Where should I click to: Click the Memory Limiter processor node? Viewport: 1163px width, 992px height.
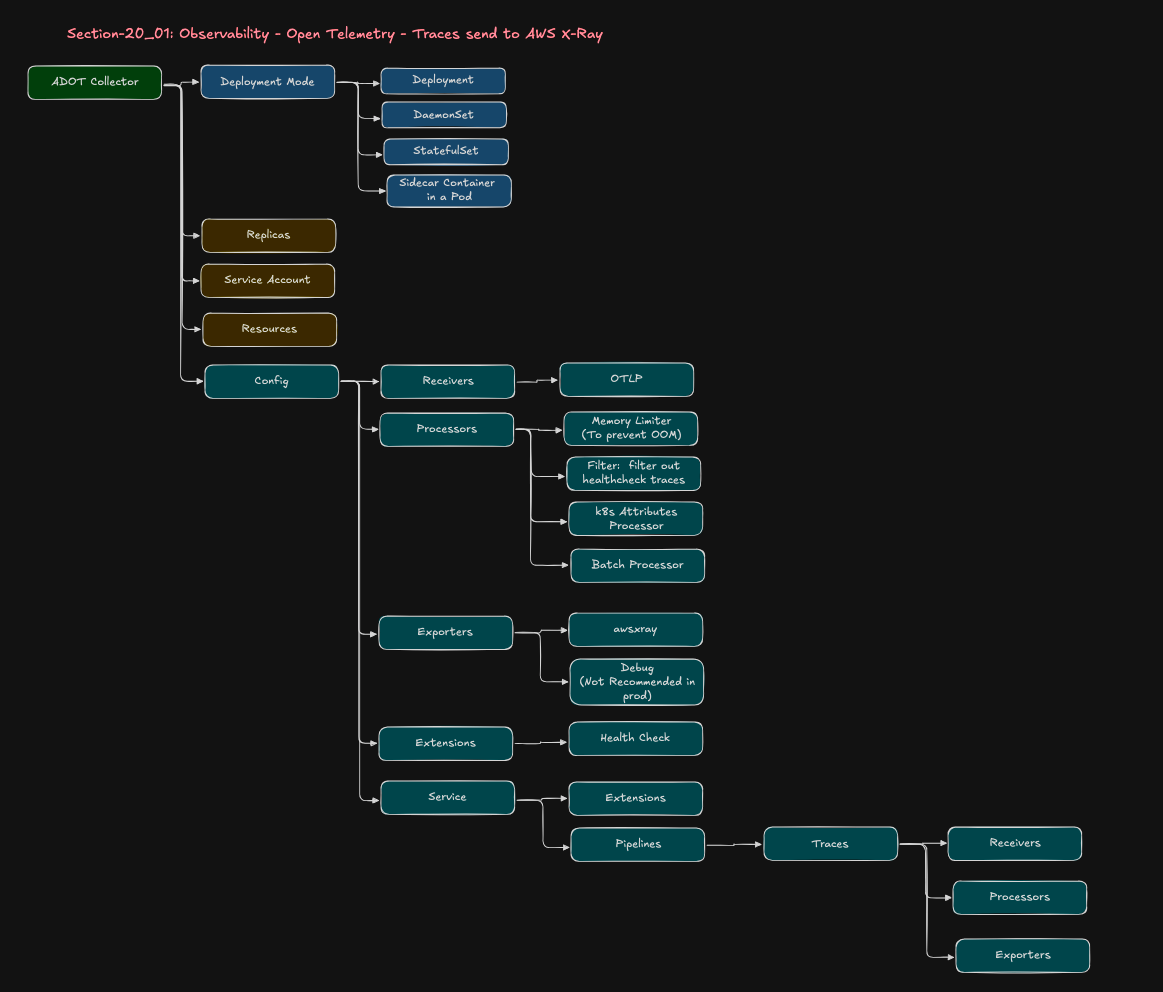coord(631,428)
